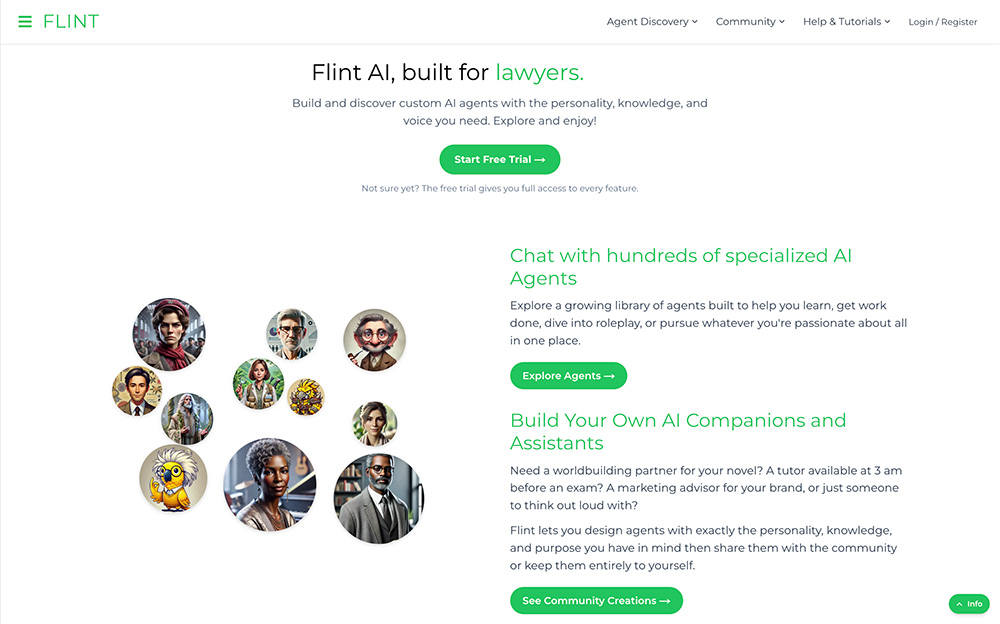This screenshot has height=624, width=1000.
Task: Select the old wizard with long beard avatar
Action: (x=187, y=419)
